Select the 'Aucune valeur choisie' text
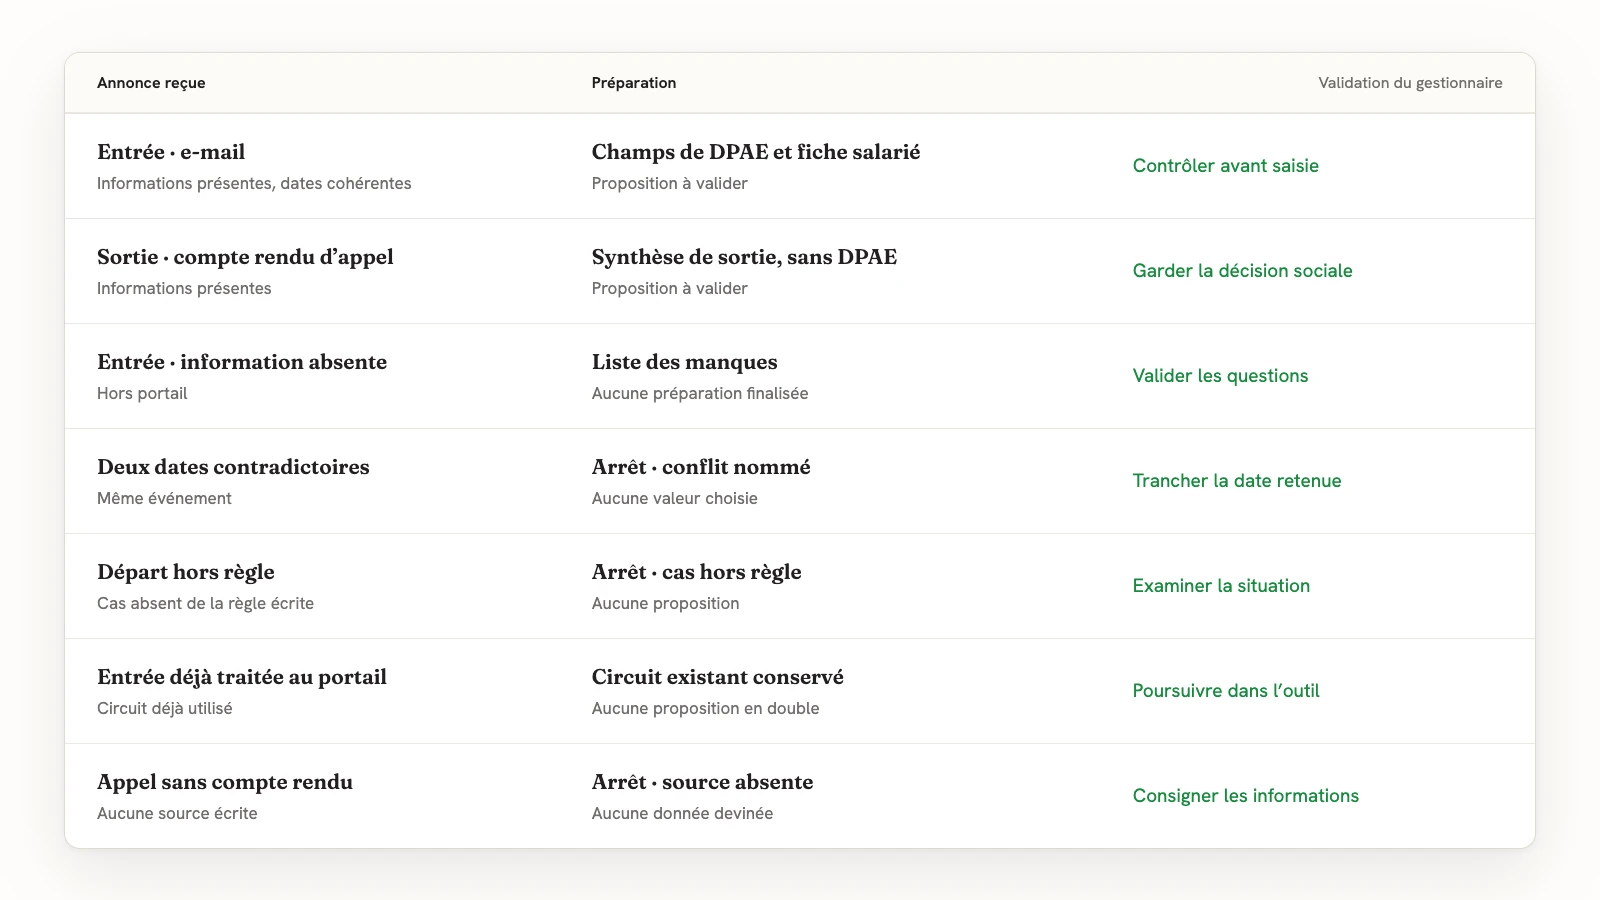Image resolution: width=1600 pixels, height=900 pixels. (x=675, y=499)
